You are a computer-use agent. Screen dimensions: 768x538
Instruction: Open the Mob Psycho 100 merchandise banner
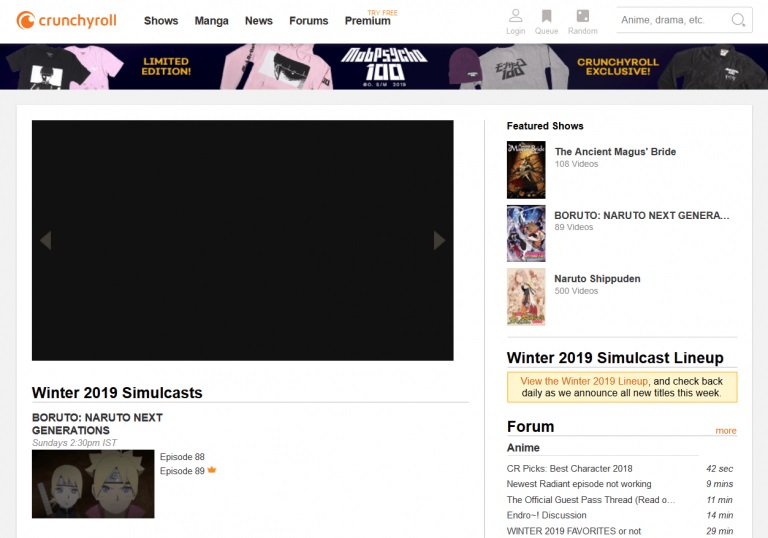coord(384,67)
